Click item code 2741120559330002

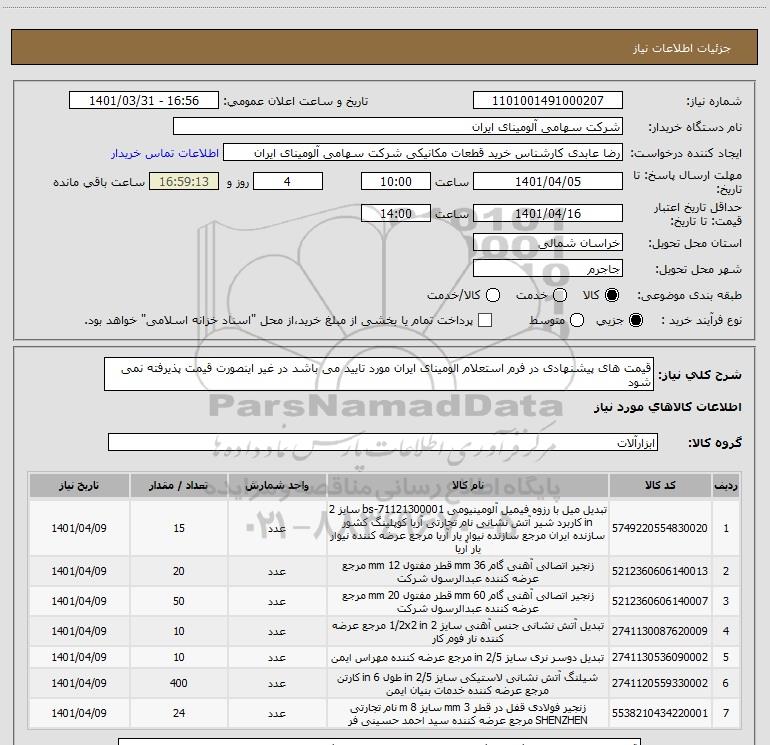tap(660, 683)
